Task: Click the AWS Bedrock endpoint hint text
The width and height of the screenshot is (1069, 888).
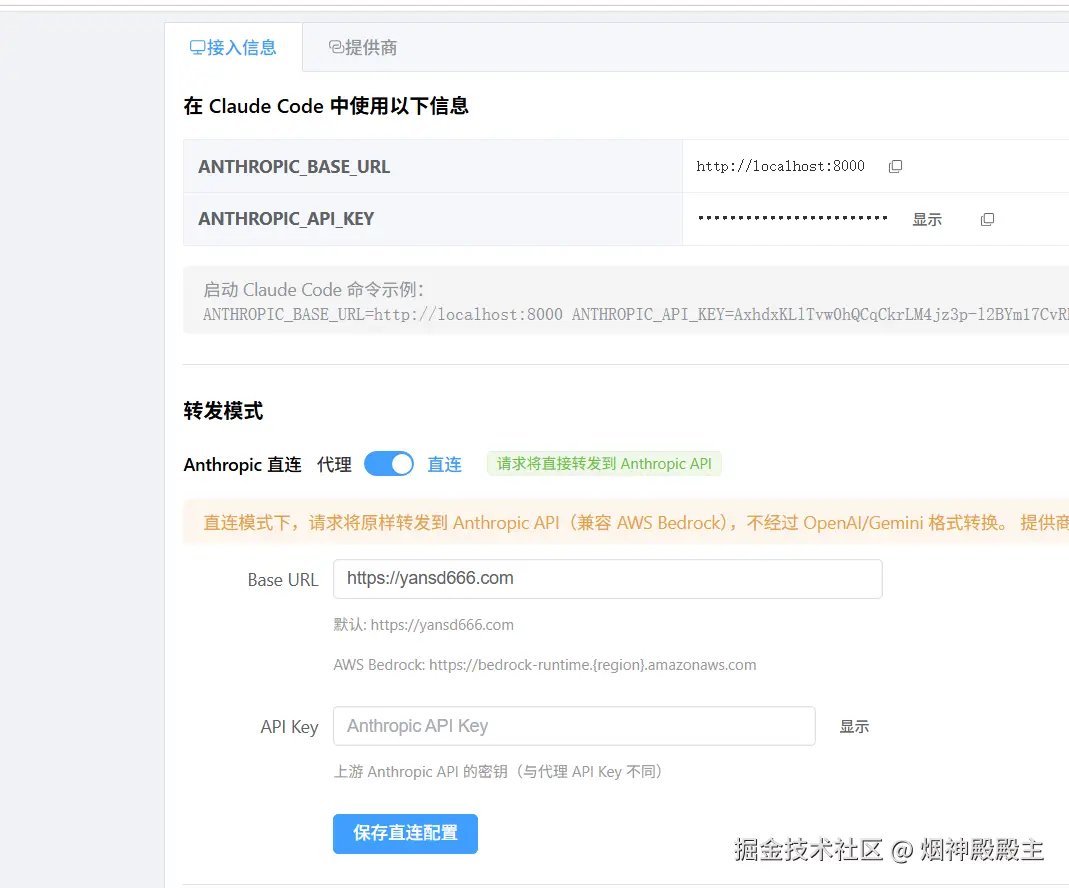Action: [545, 665]
